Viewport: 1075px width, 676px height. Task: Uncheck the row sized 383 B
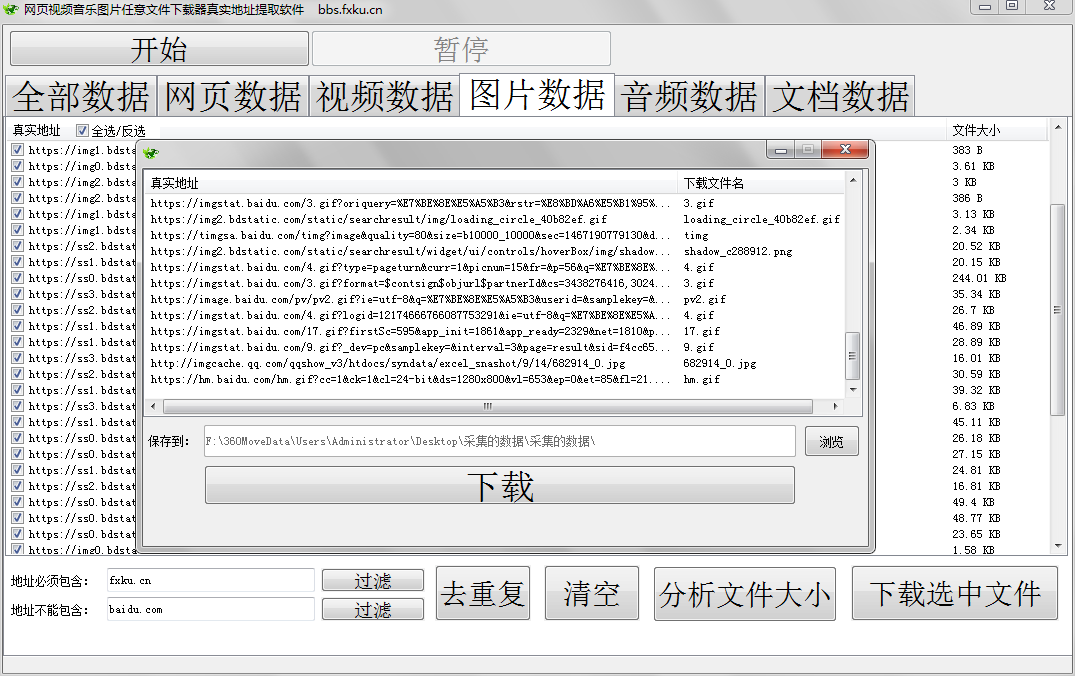[17, 149]
